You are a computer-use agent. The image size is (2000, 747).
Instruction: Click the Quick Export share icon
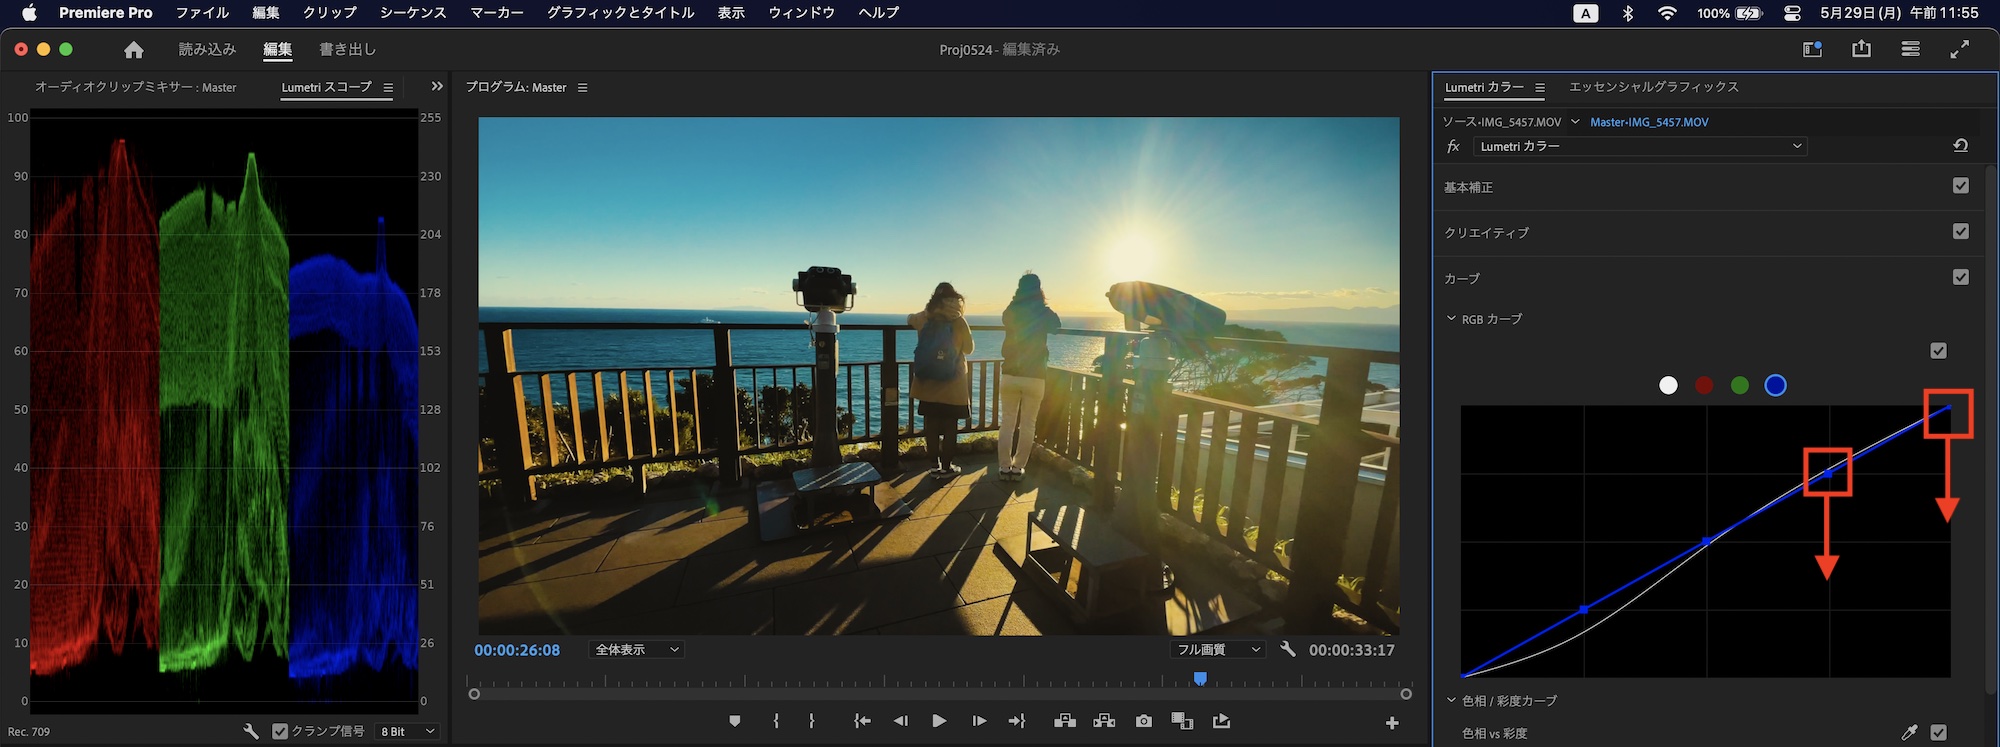(1861, 49)
